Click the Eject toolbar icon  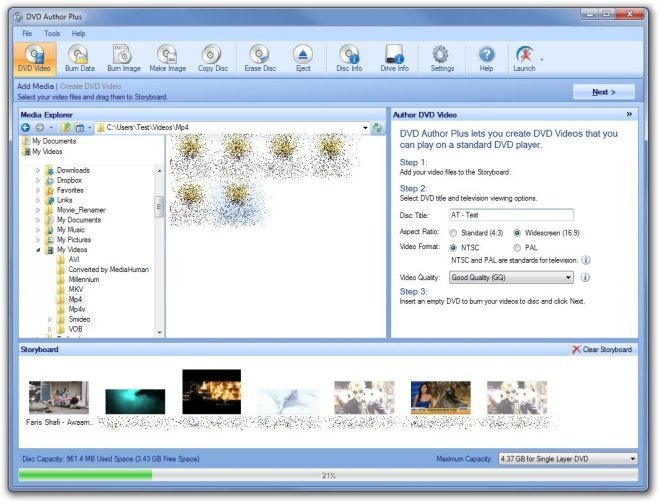(303, 59)
